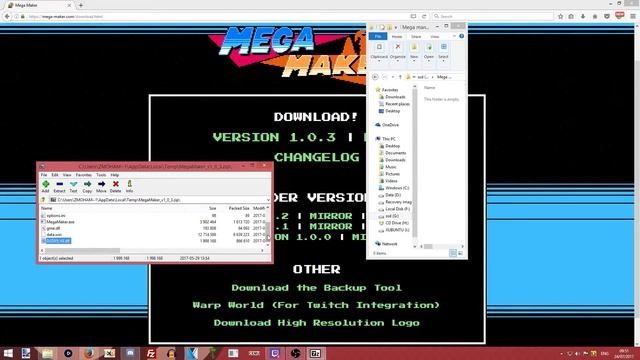Open the Select group dropdown in Explorer
Viewport: 640px width, 360px height.
pos(443,53)
